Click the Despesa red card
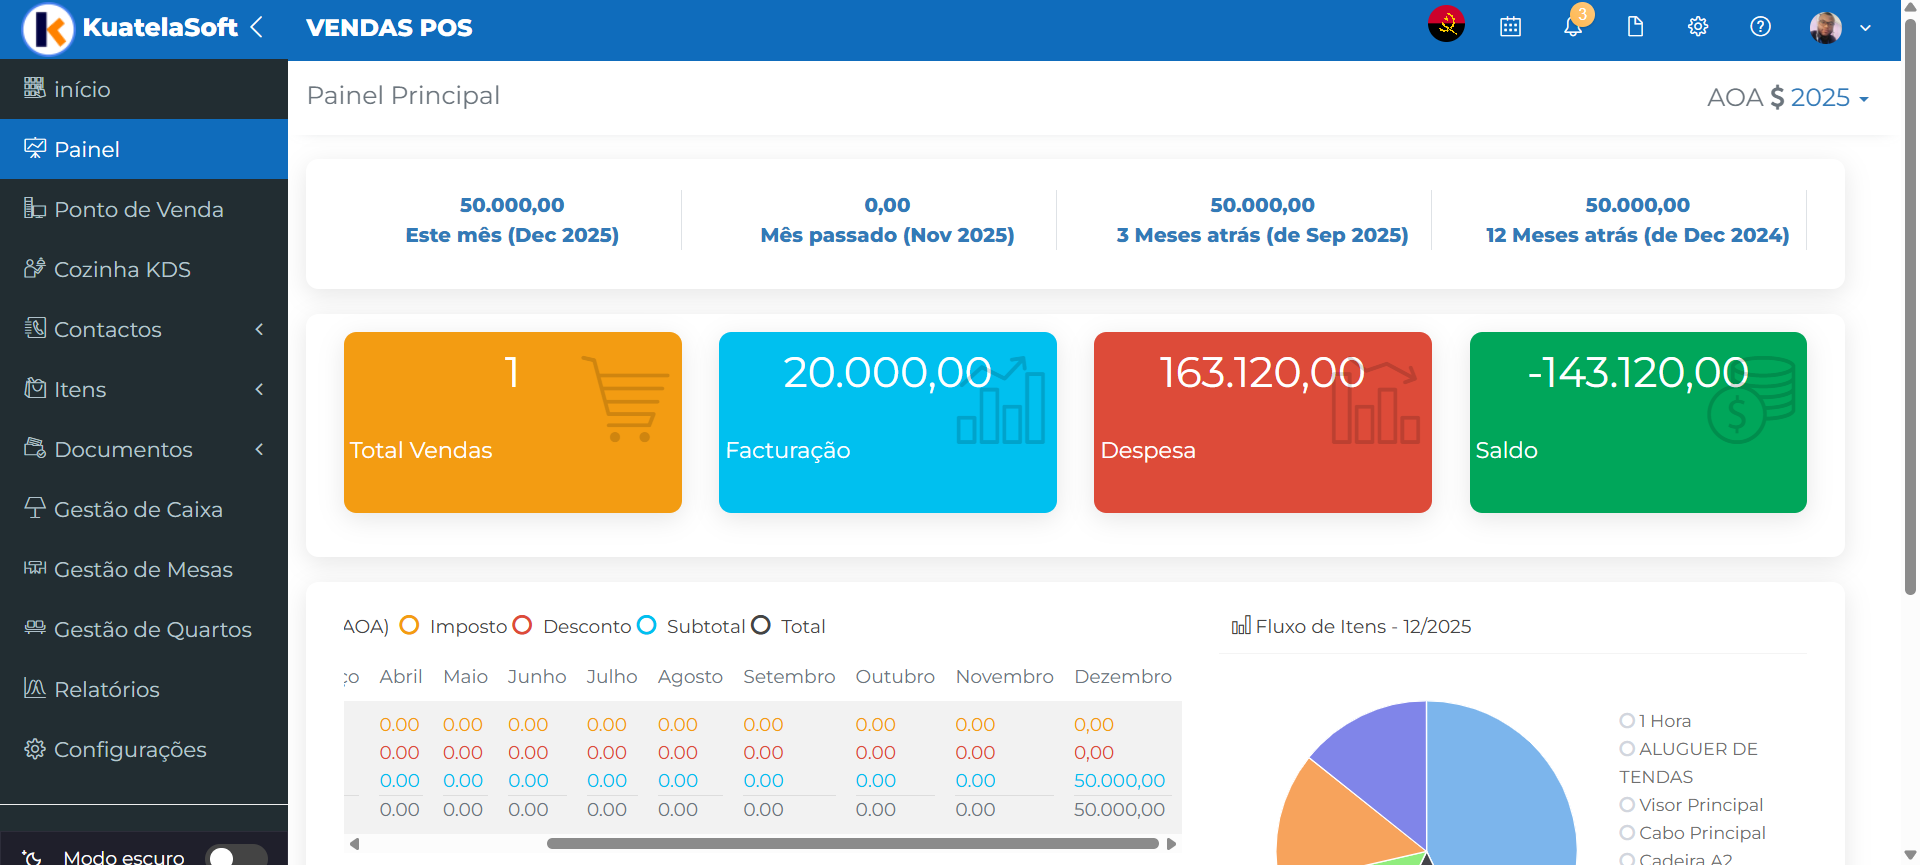The width and height of the screenshot is (1920, 865). (x=1262, y=422)
